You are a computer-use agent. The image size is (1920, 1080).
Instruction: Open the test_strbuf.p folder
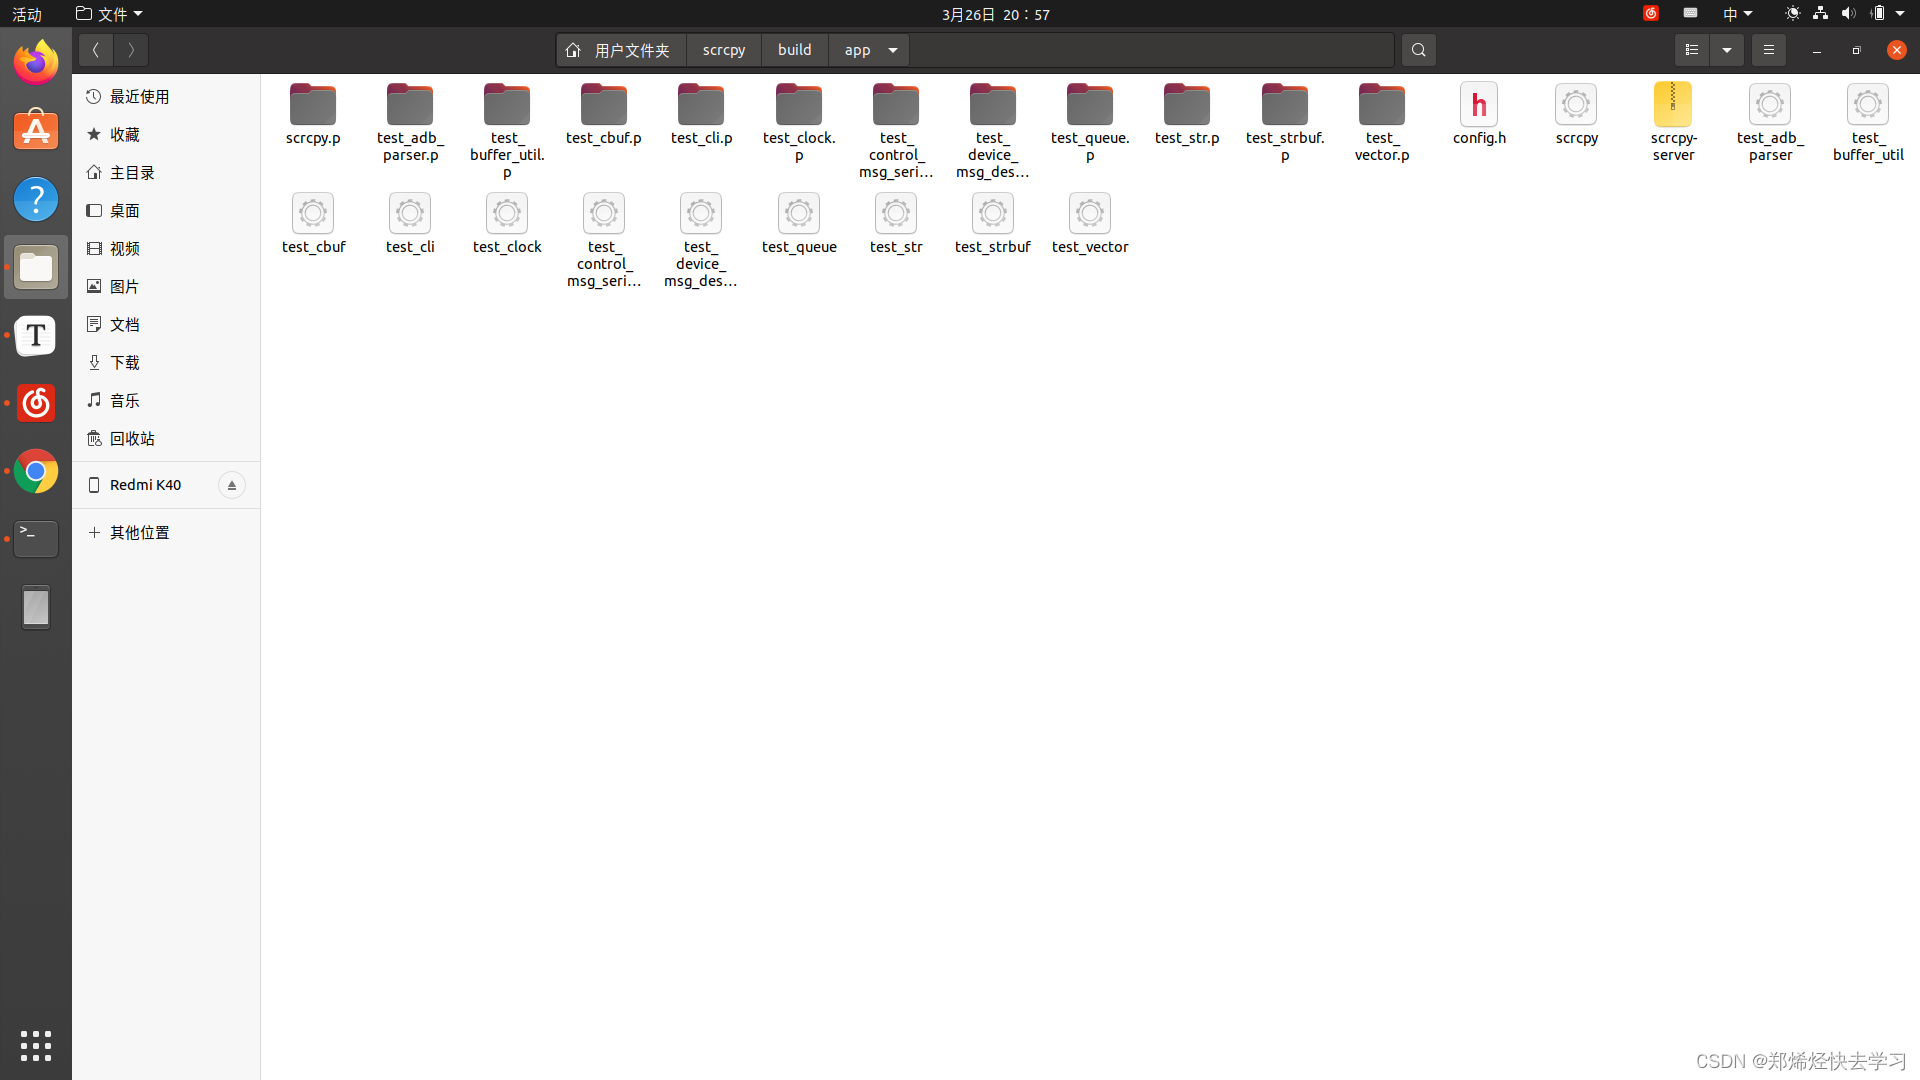click(1285, 123)
